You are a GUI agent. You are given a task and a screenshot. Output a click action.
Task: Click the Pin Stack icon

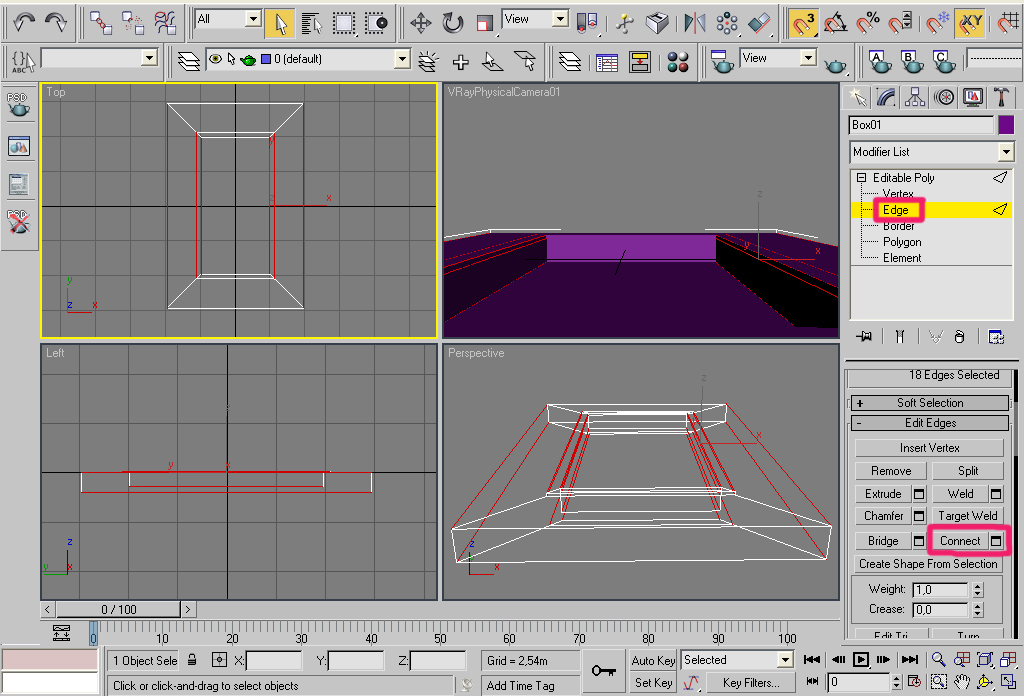[864, 336]
